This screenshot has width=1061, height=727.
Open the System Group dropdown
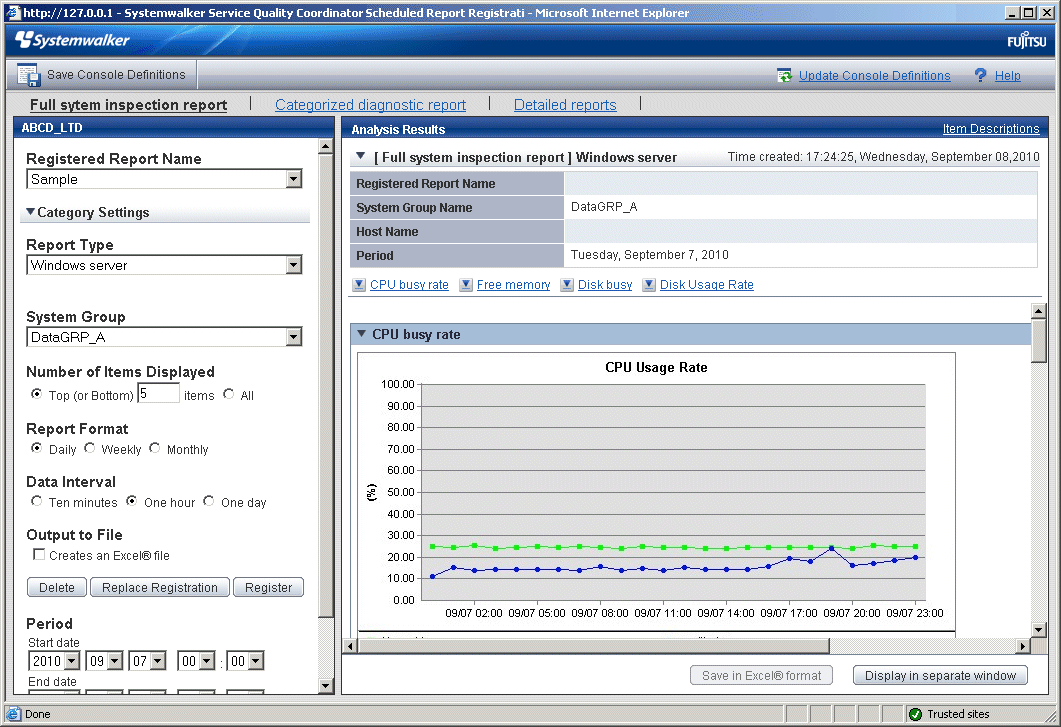coord(293,338)
